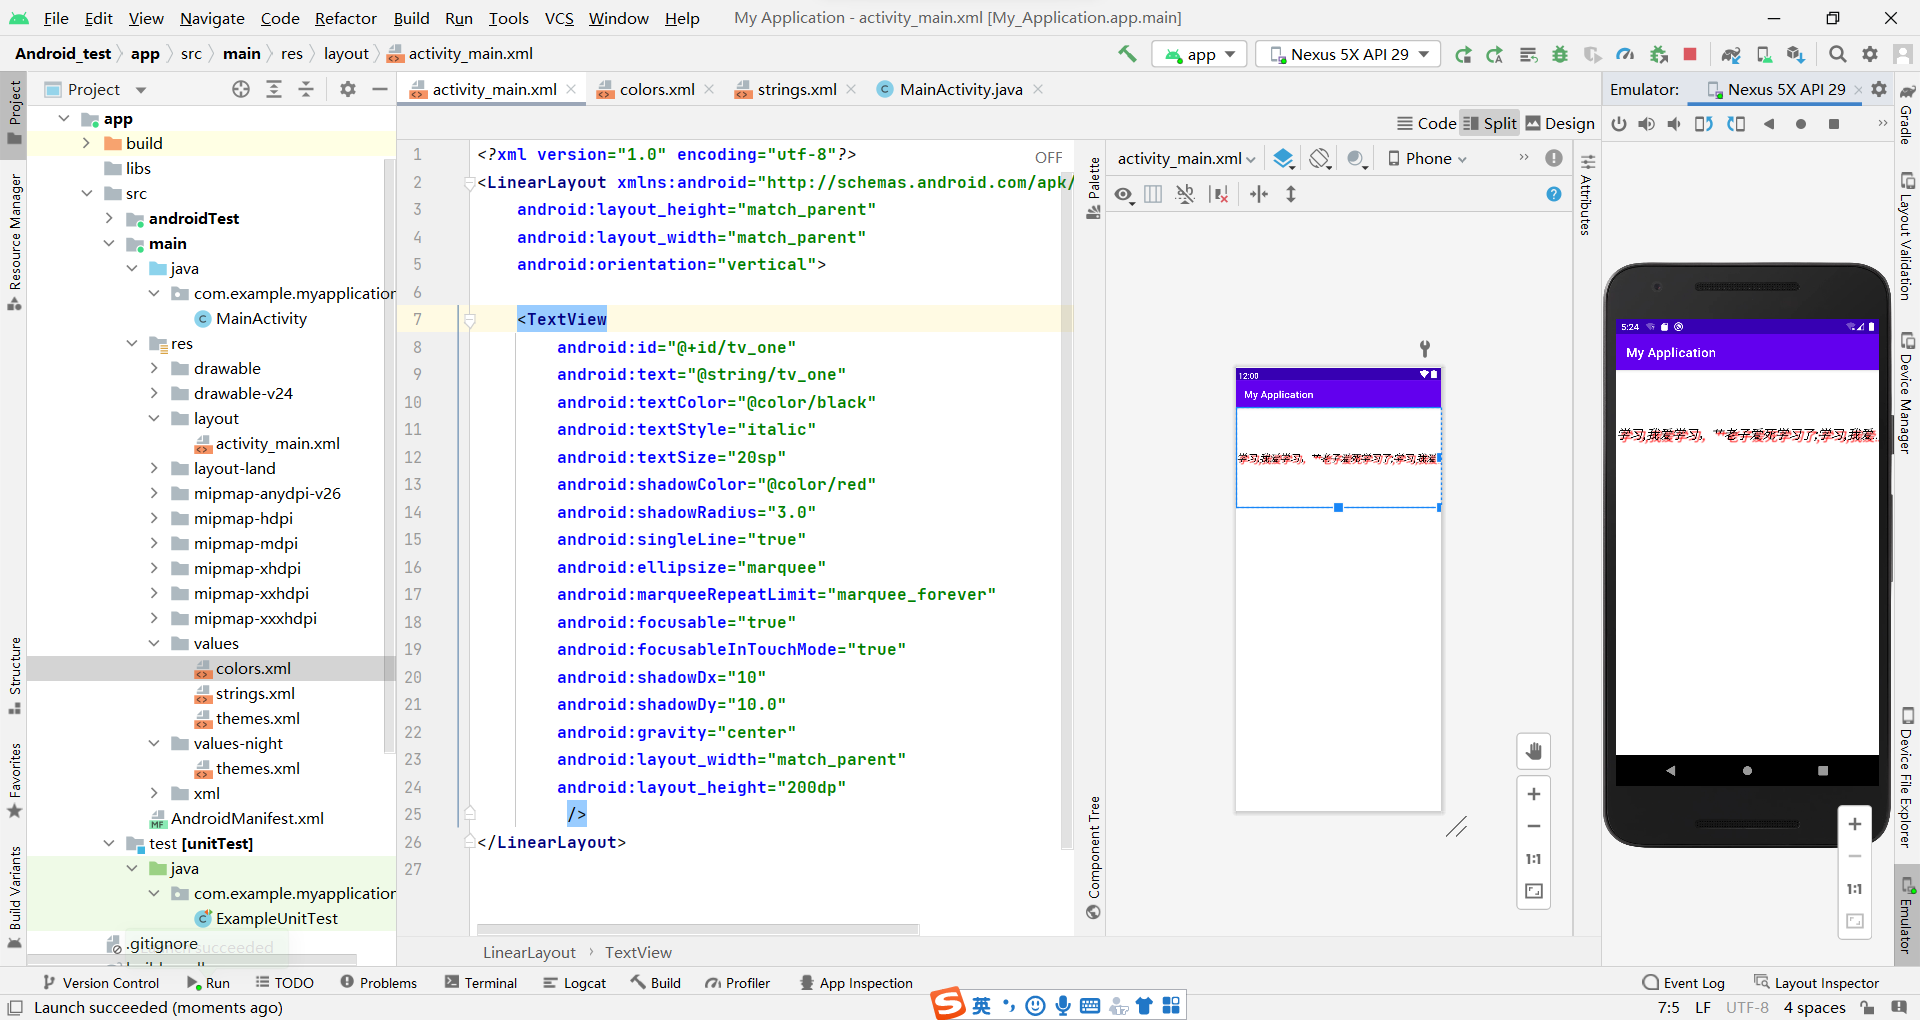Viewport: 1920px width, 1020px height.
Task: Stop the running app via red Stop icon
Action: coord(1690,54)
